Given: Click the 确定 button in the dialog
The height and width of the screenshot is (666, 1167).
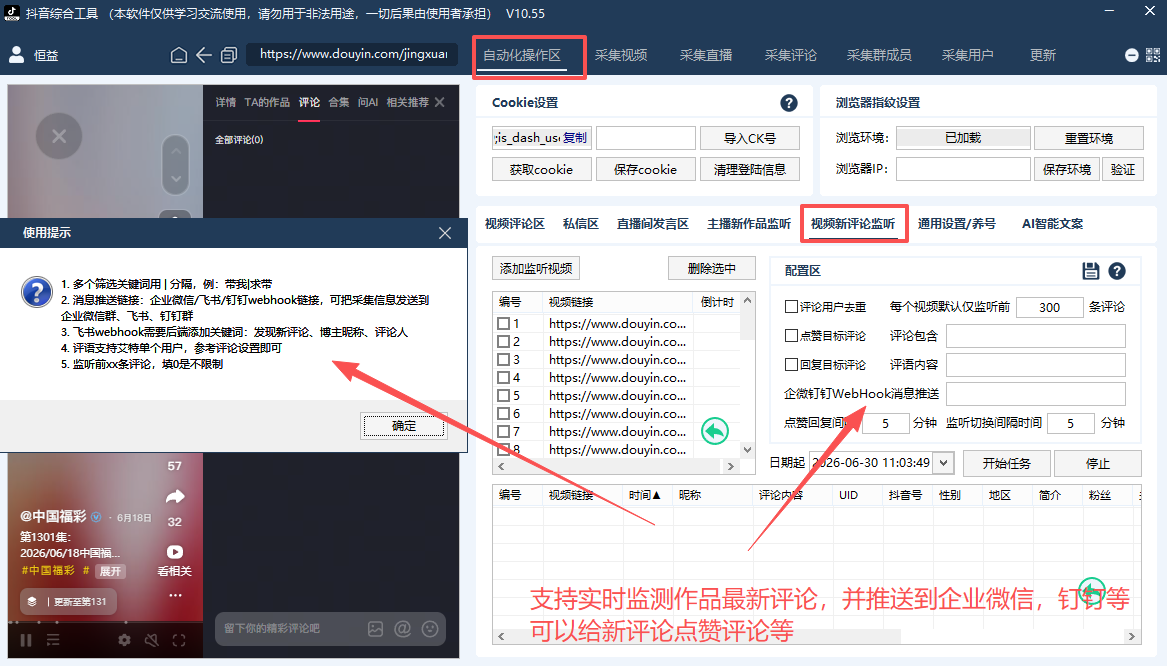Looking at the screenshot, I should pyautogui.click(x=404, y=426).
